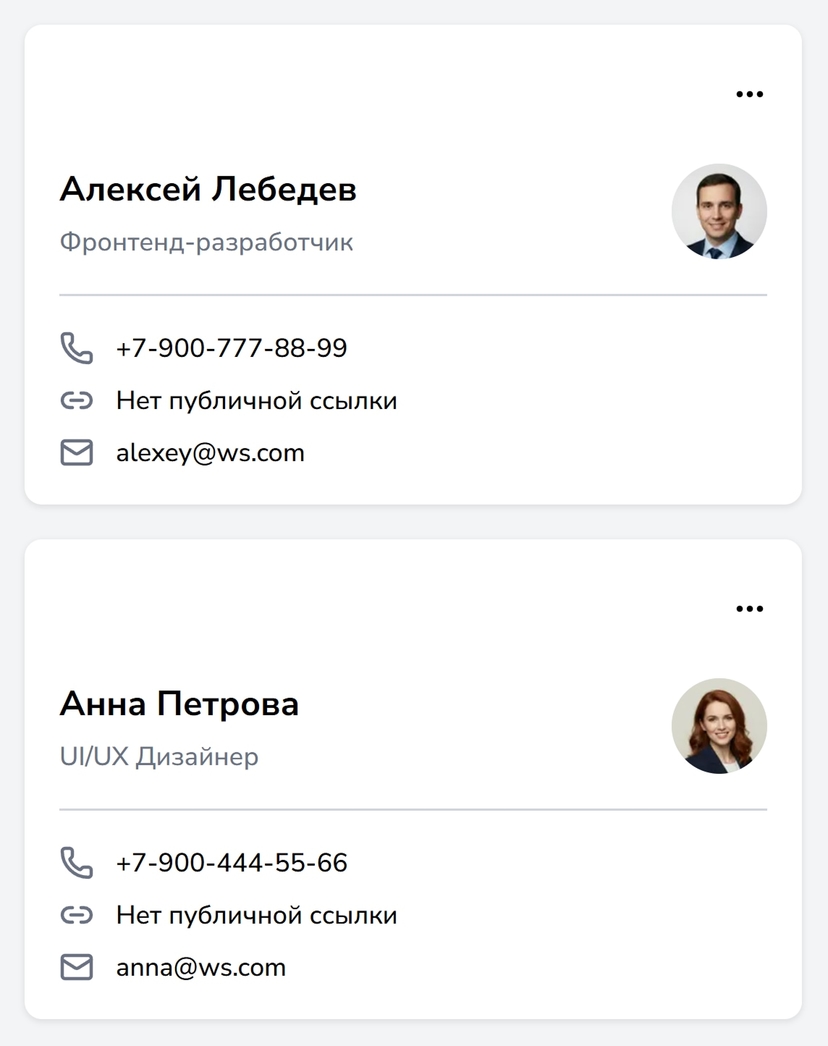This screenshot has width=828, height=1046.
Task: Click the phone icon next to +7-900-444-55-66
Action: pos(77,863)
